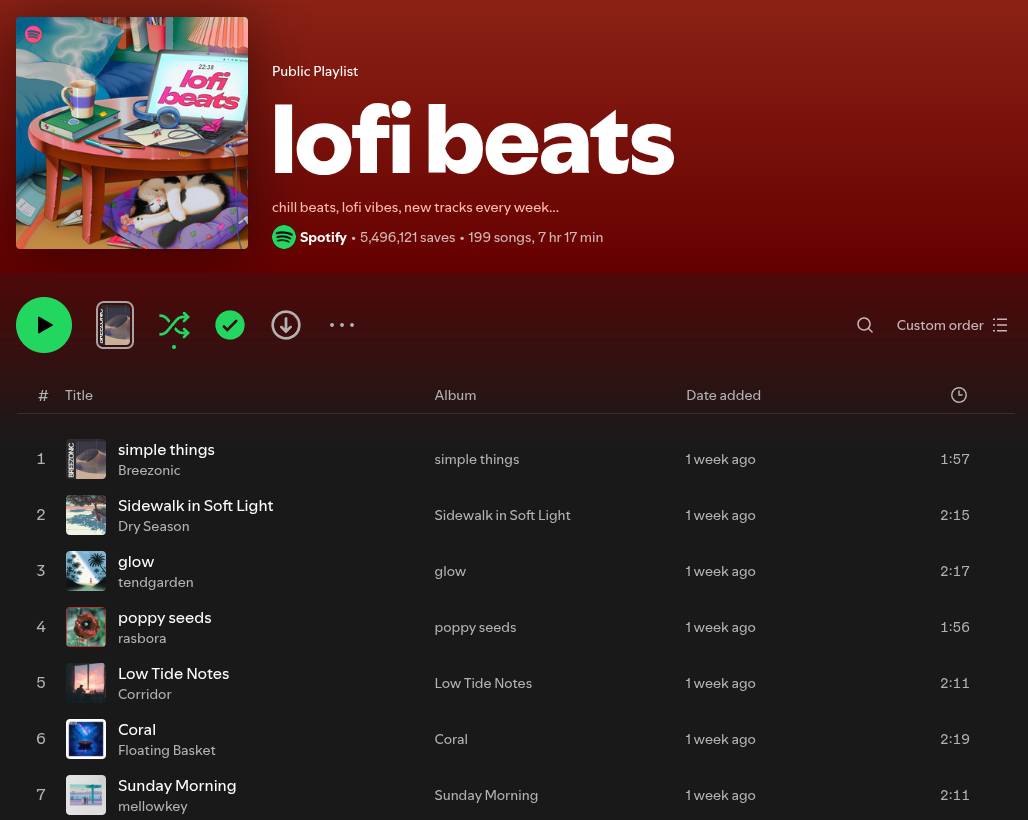Open the Spotify owner profile link
This screenshot has height=820, width=1028.
tap(323, 237)
